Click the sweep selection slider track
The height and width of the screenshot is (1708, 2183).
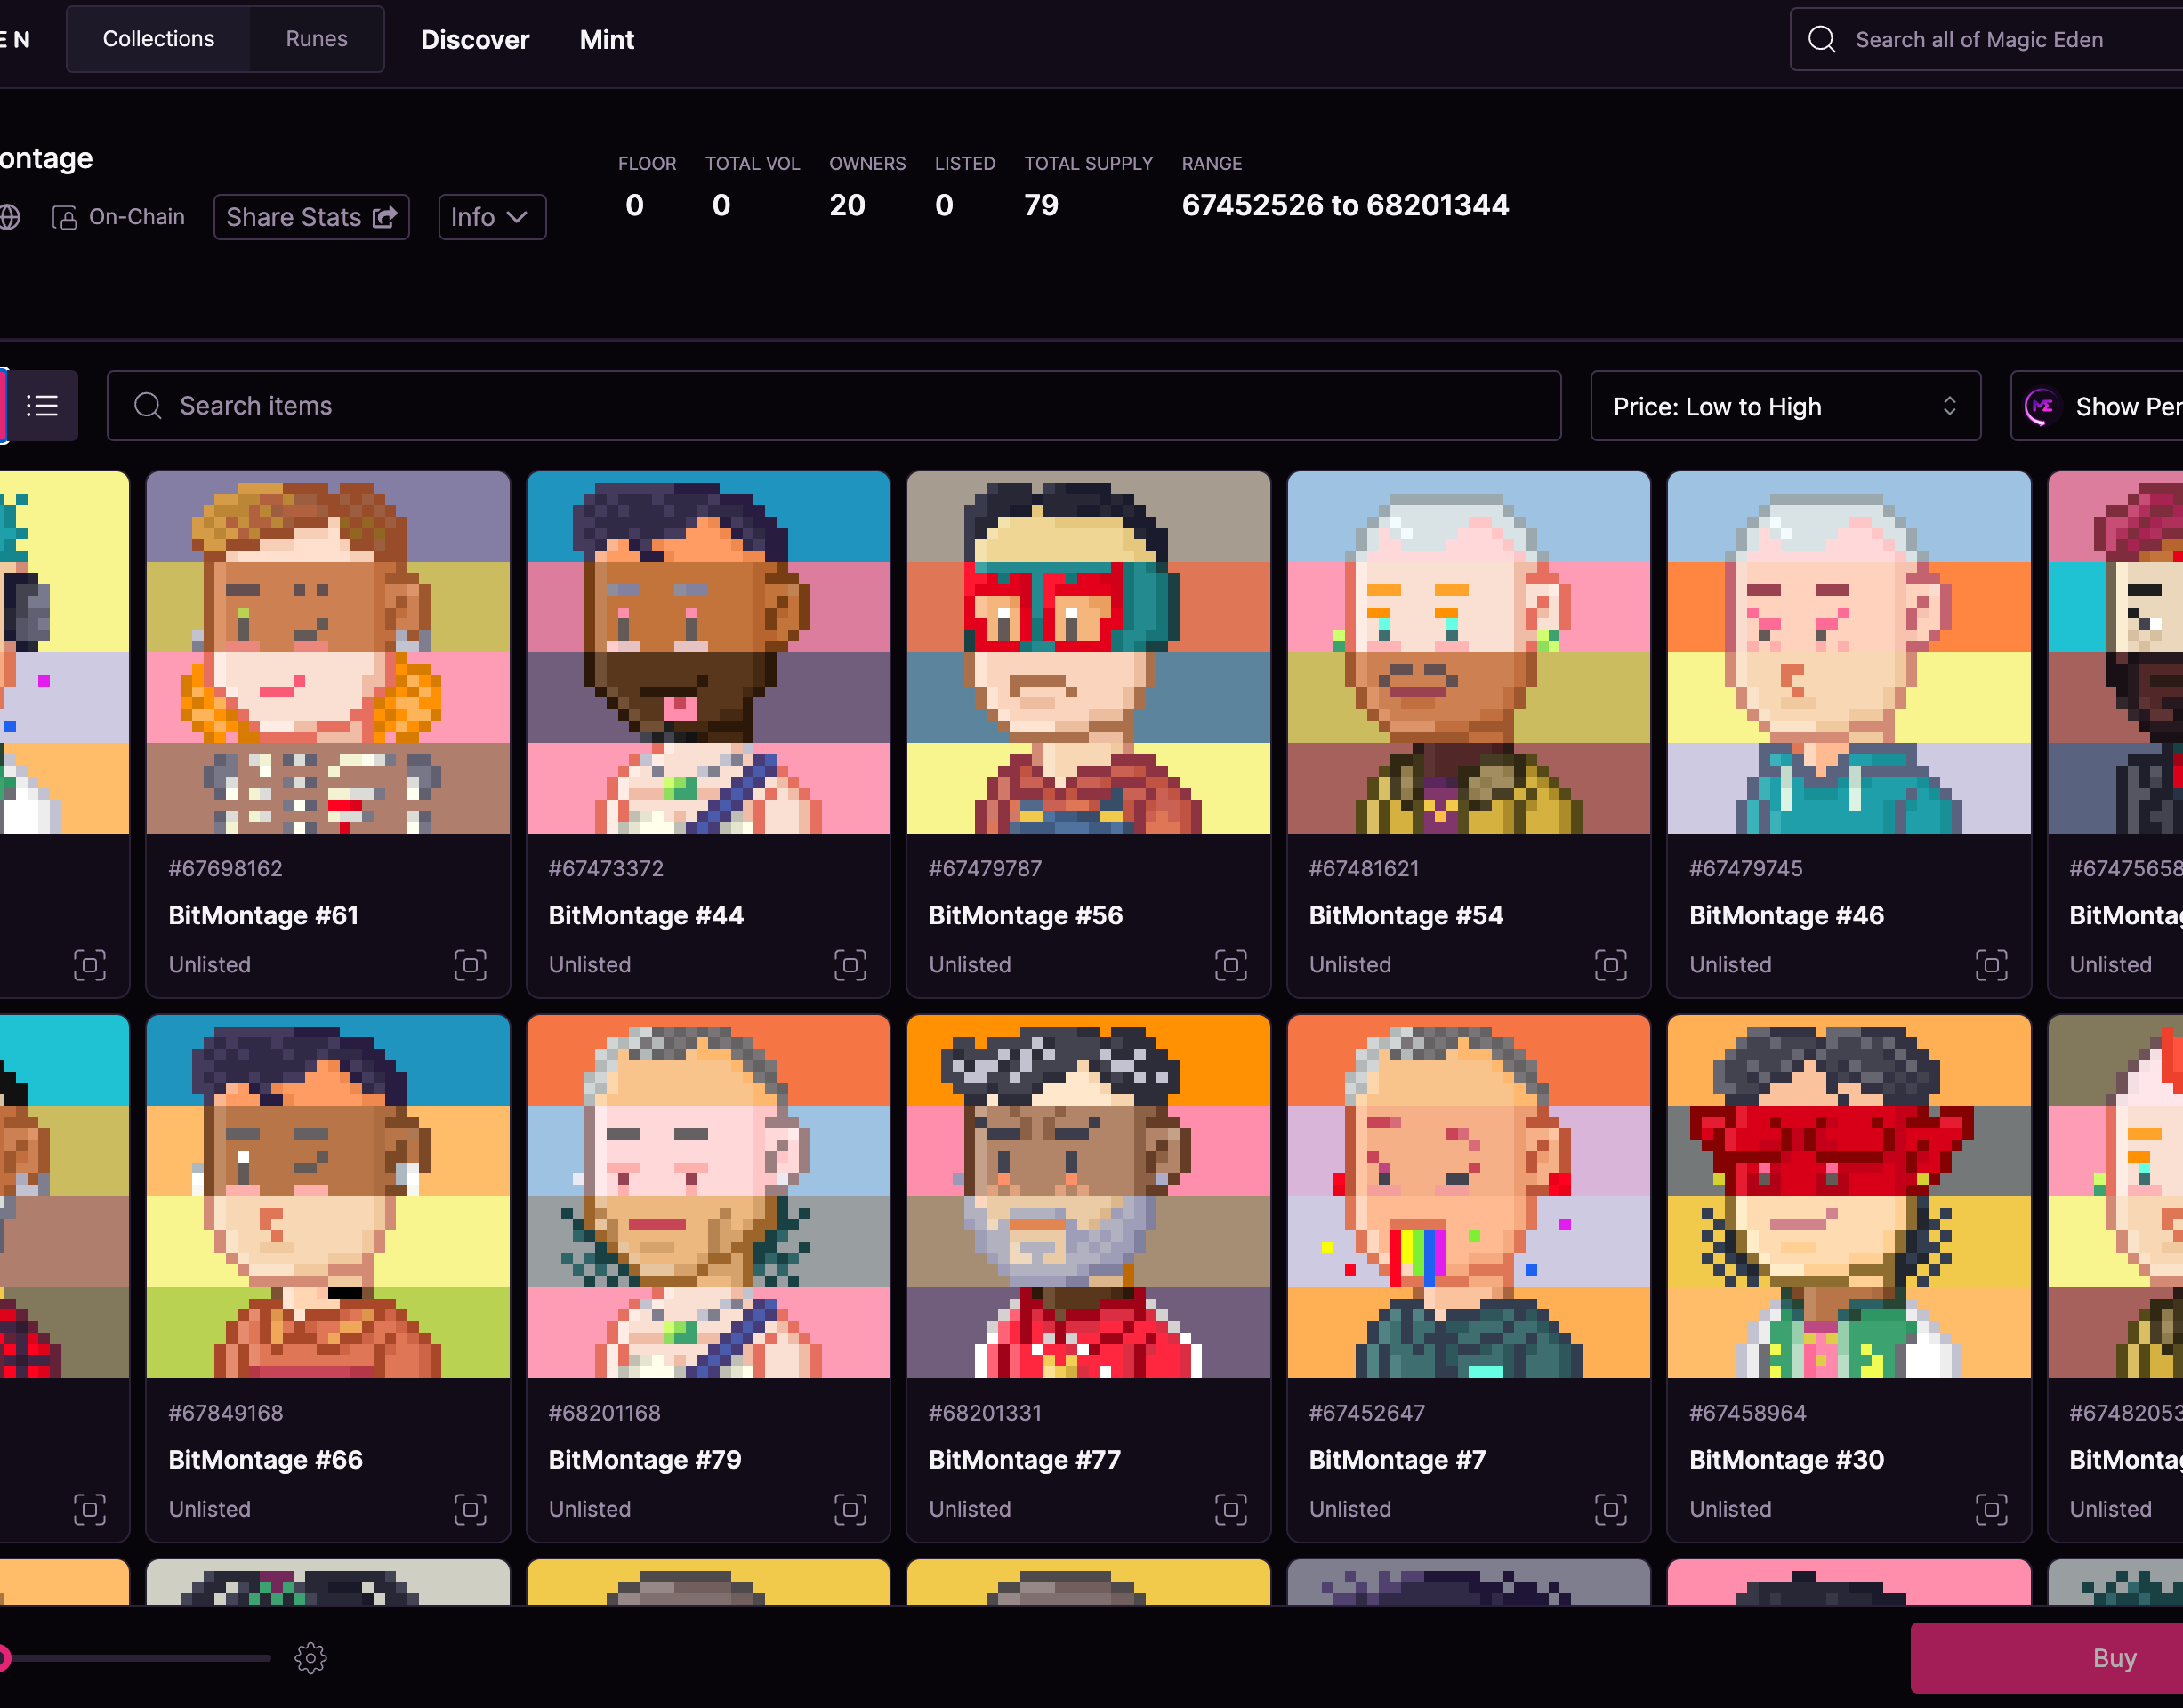coord(140,1658)
